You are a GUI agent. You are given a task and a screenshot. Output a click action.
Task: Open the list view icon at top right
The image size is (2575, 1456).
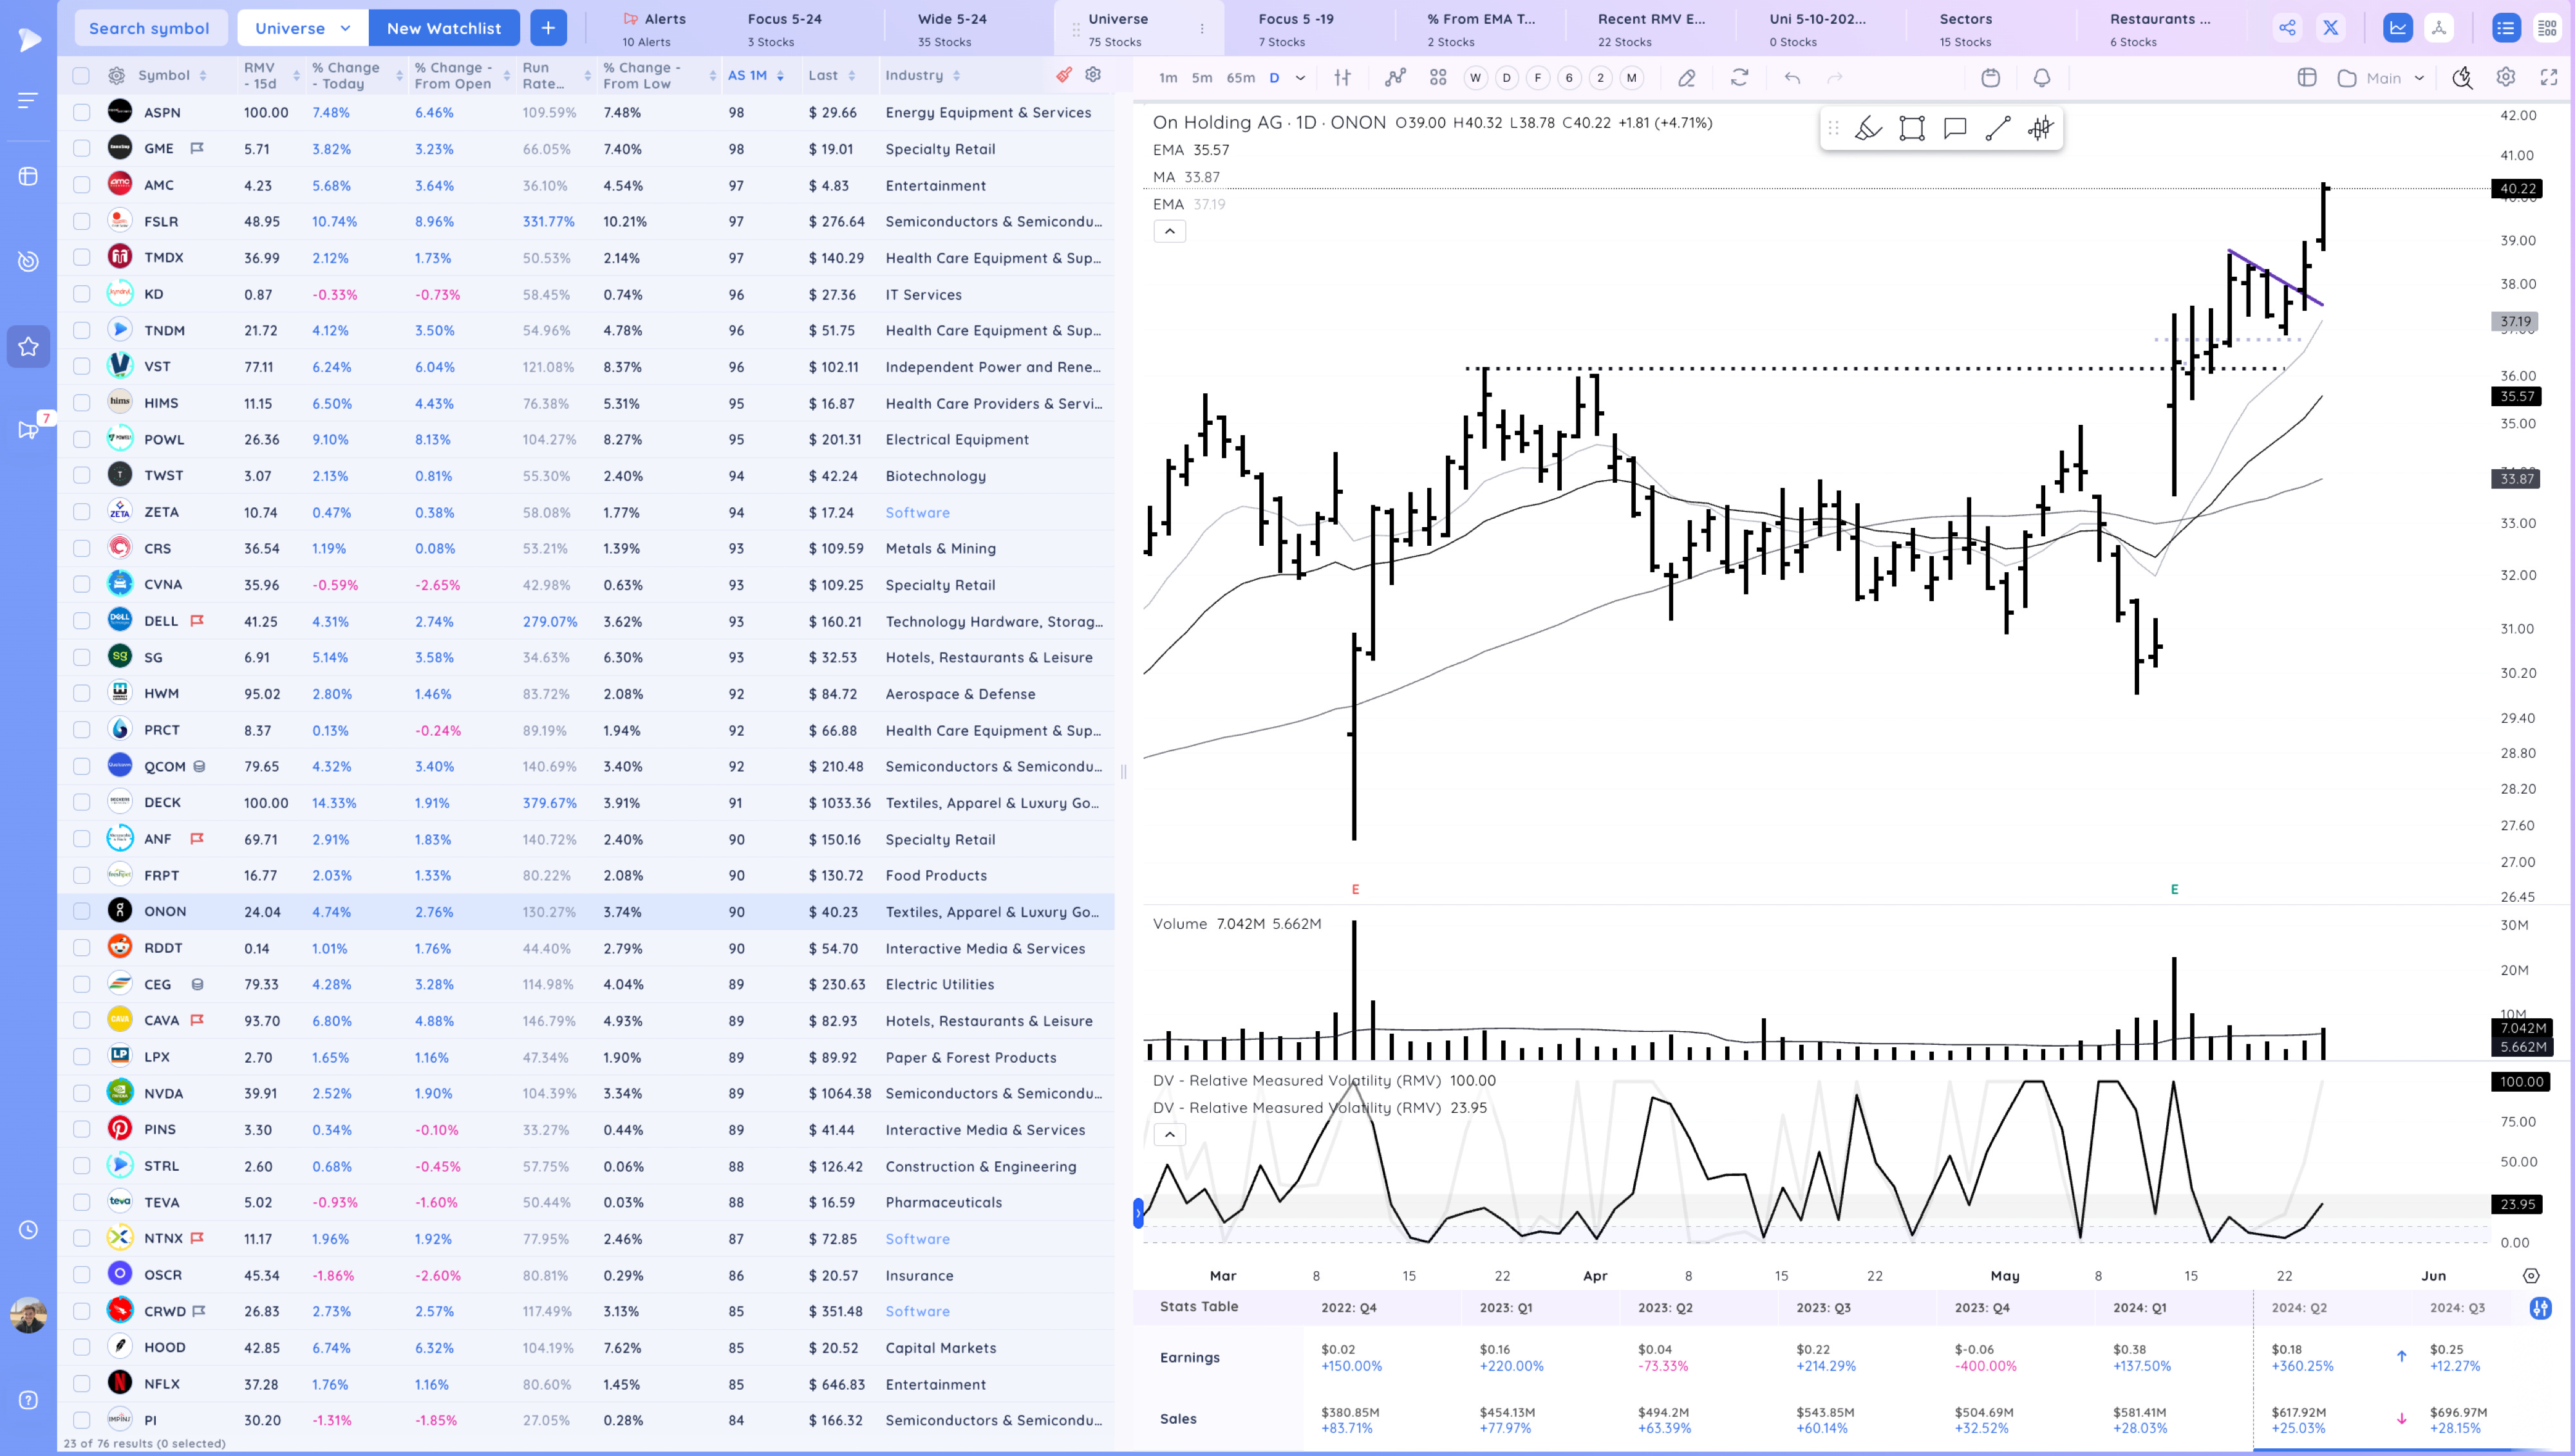(2505, 28)
